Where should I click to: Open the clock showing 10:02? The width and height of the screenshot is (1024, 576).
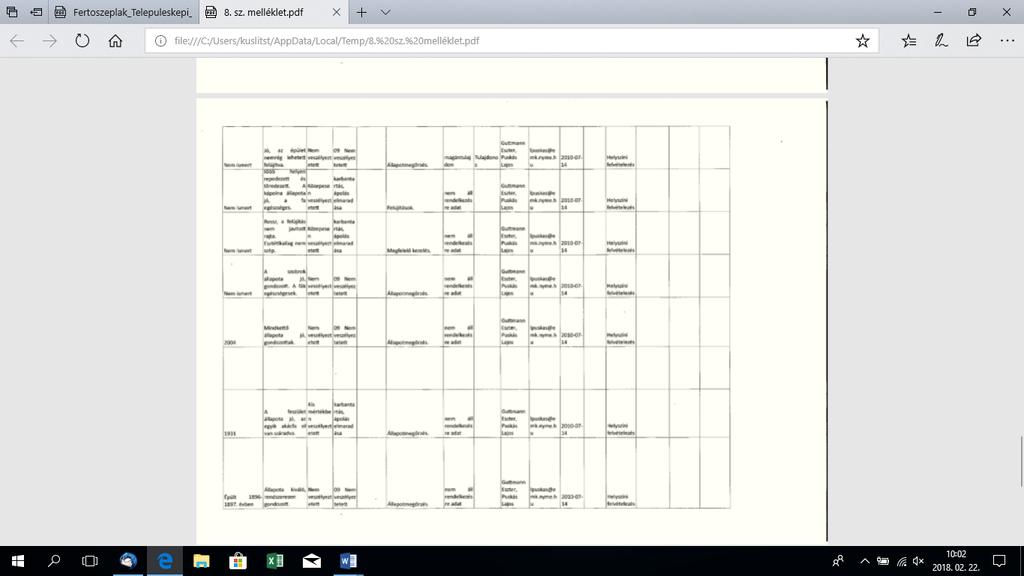point(956,561)
